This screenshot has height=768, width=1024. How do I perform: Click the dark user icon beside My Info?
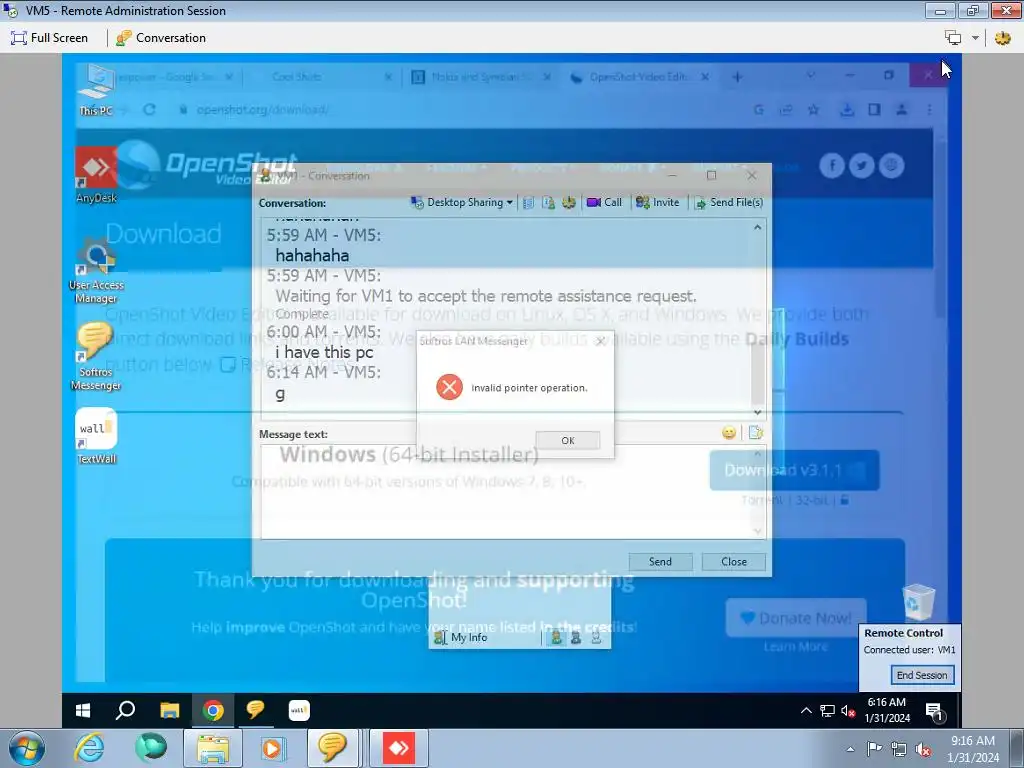575,637
